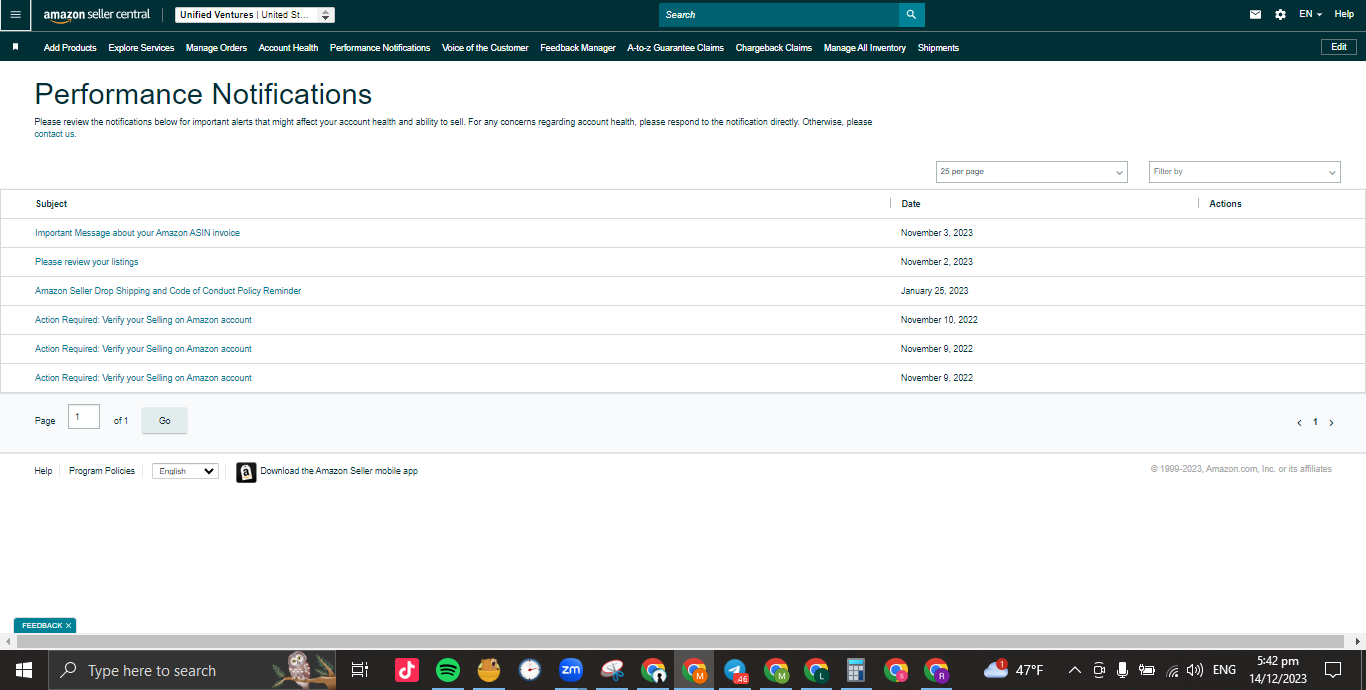Click the page number input field

point(84,417)
